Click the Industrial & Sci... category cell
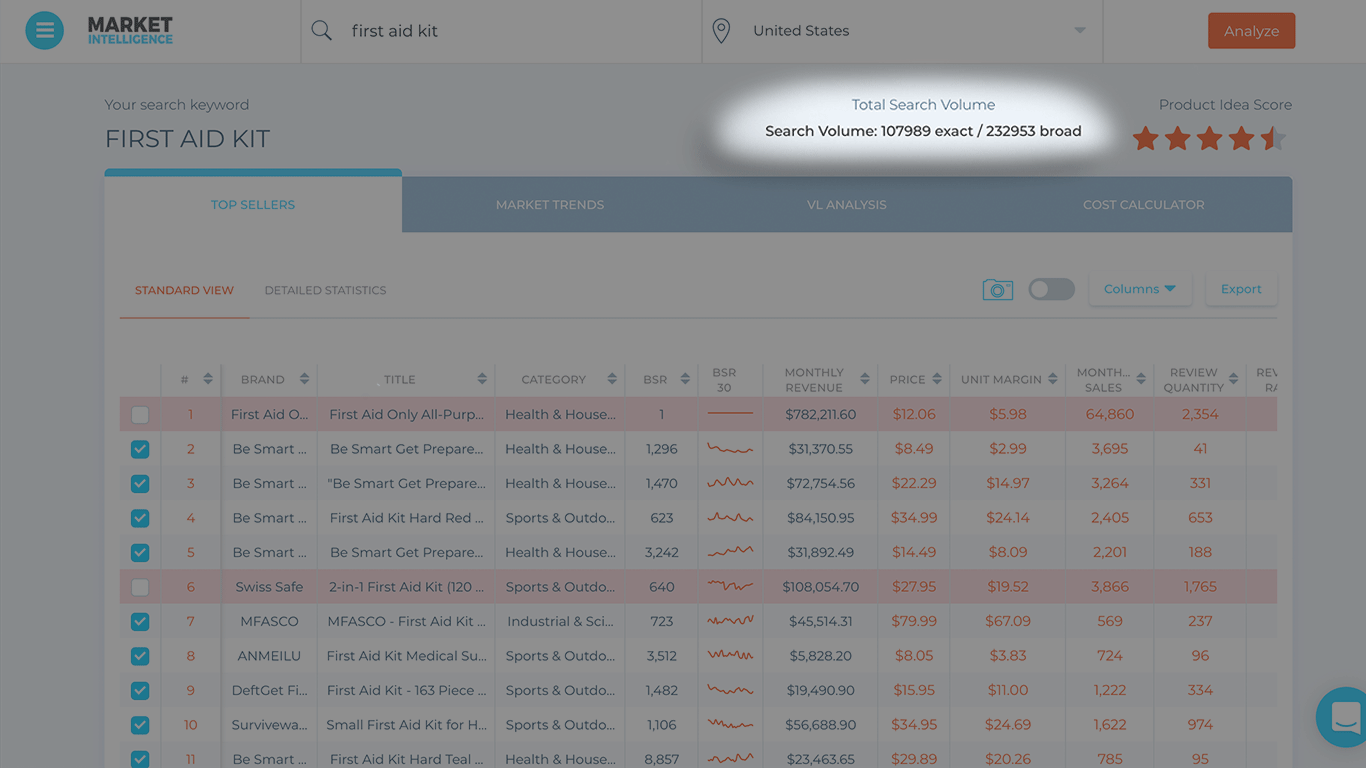This screenshot has height=768, width=1366. (x=560, y=621)
